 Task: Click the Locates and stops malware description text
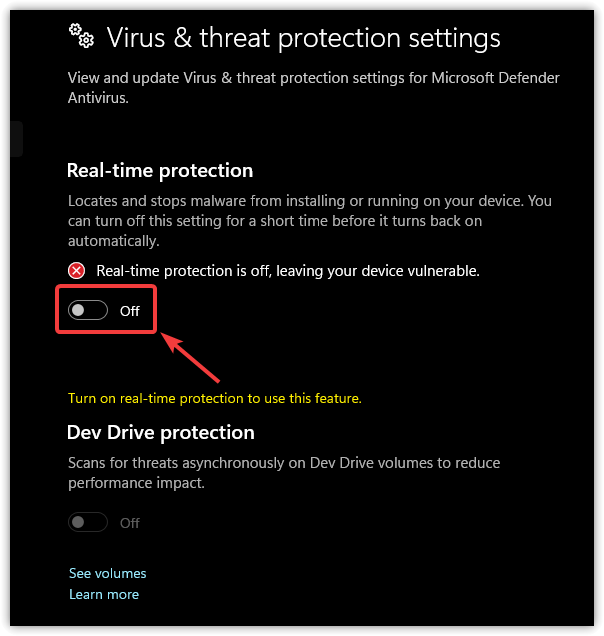click(308, 221)
